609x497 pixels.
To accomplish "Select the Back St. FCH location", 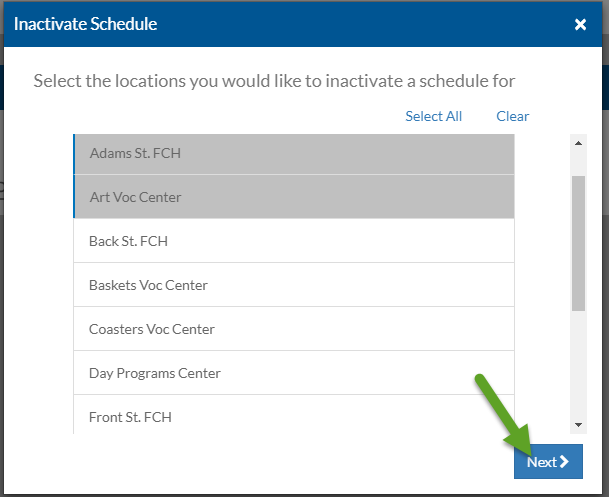I will pos(294,241).
